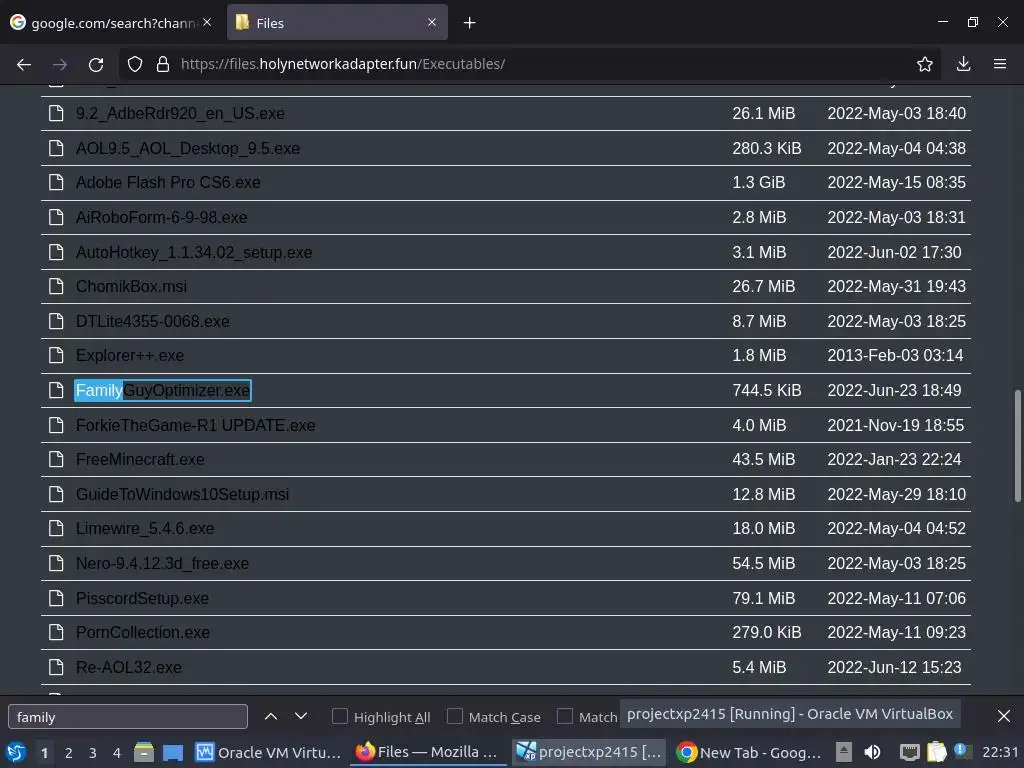Open the Firefox downloads panel
Viewport: 1024px width, 768px height.
(x=963, y=64)
